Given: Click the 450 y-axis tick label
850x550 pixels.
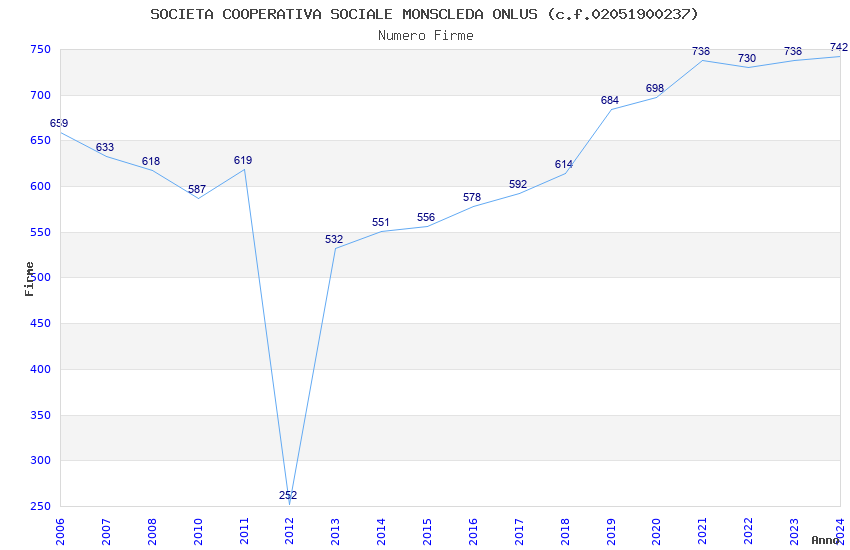Looking at the screenshot, I should (41, 323).
